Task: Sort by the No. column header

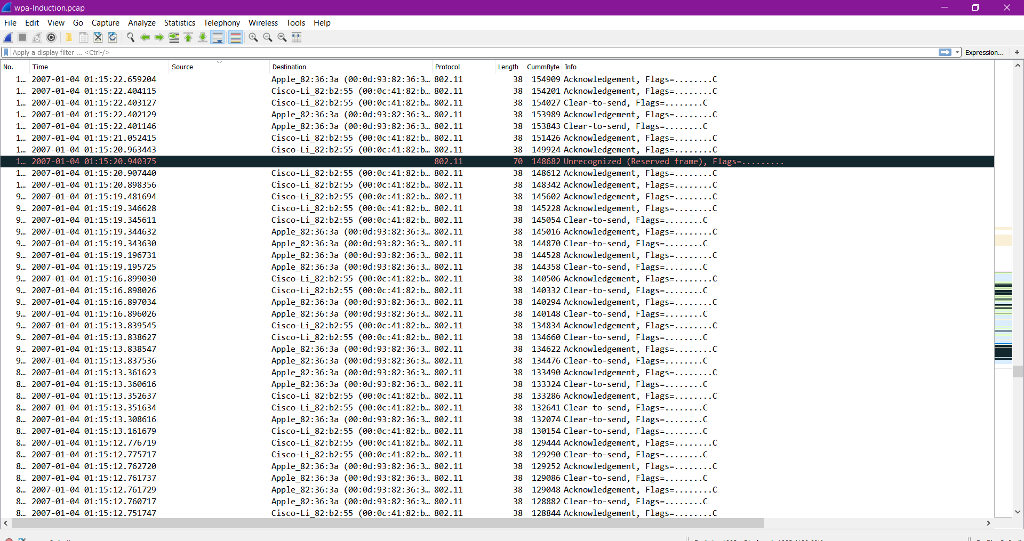Action: [x=15, y=67]
